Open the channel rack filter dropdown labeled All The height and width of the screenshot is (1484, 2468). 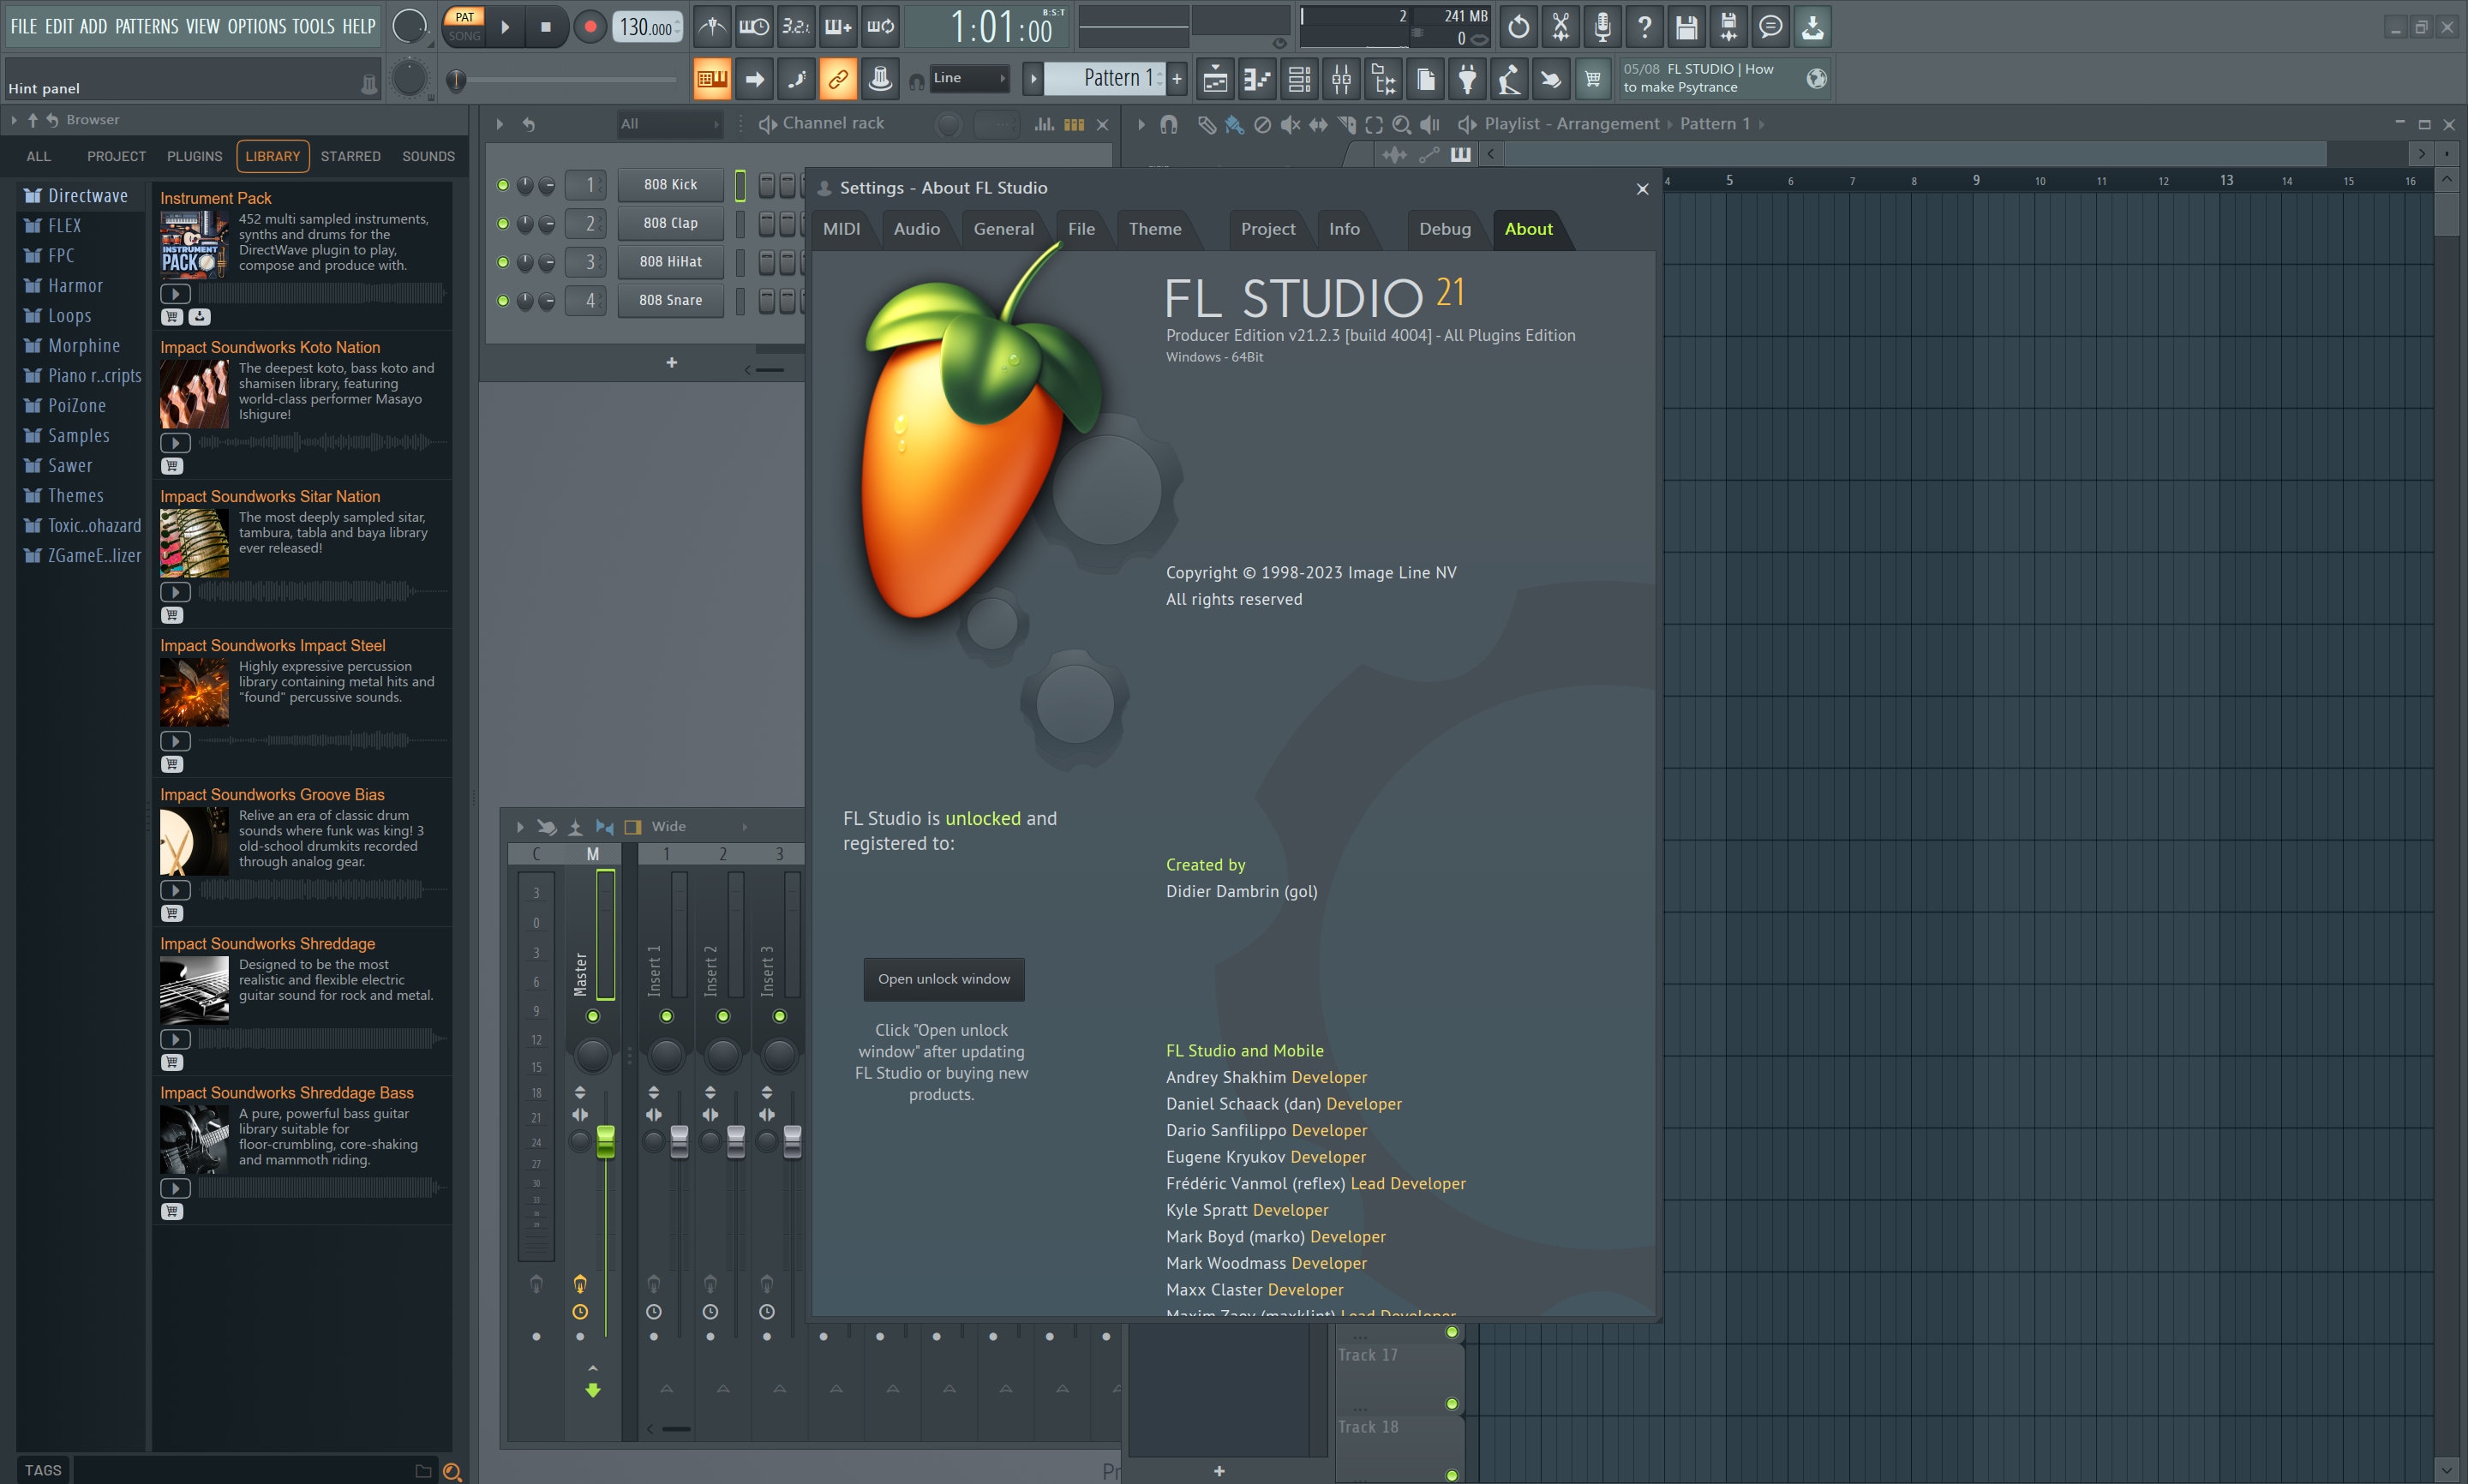tap(668, 123)
